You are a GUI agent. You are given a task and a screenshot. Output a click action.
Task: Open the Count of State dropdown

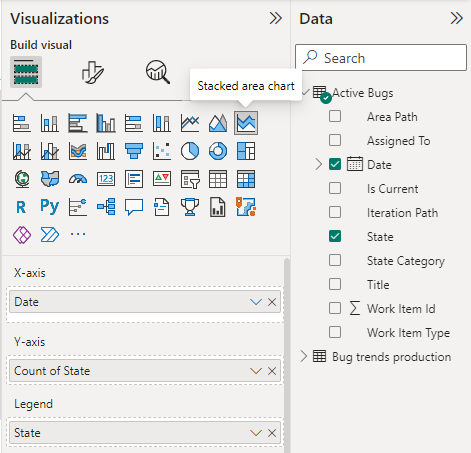coord(256,371)
